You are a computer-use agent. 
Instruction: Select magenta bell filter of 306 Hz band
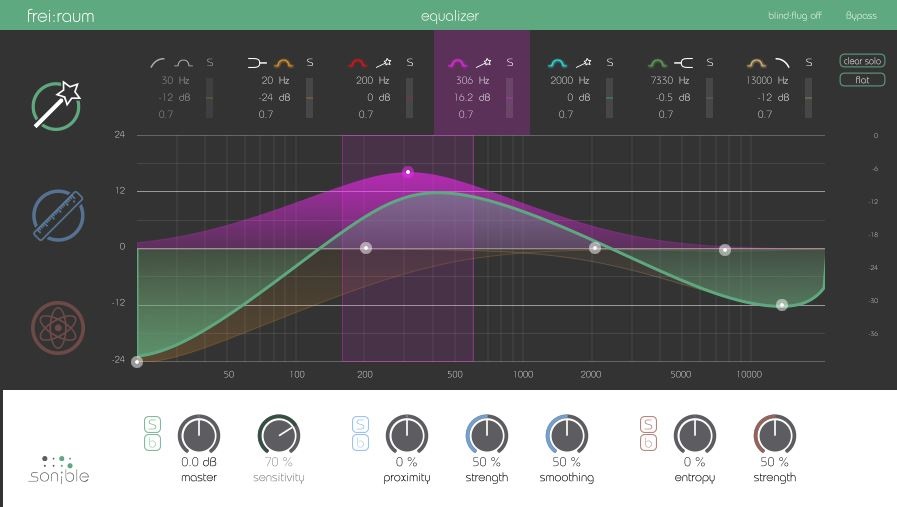pos(457,62)
